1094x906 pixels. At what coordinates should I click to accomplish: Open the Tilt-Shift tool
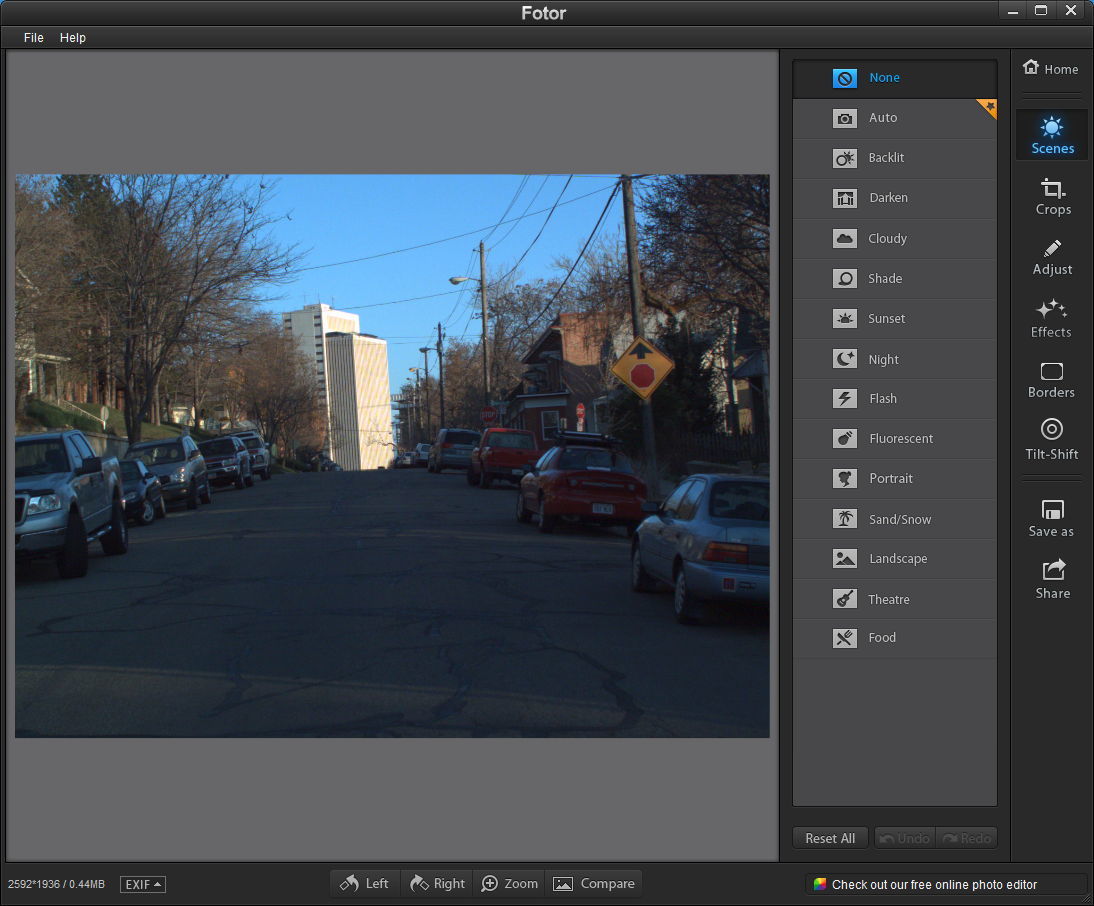tap(1051, 441)
